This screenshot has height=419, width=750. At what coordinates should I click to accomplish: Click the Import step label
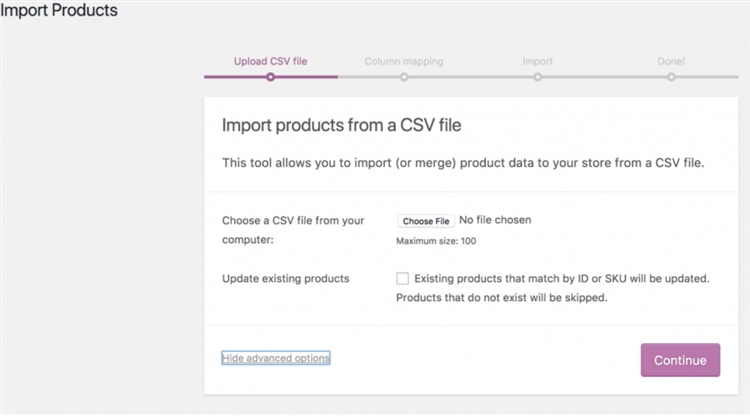coord(537,61)
